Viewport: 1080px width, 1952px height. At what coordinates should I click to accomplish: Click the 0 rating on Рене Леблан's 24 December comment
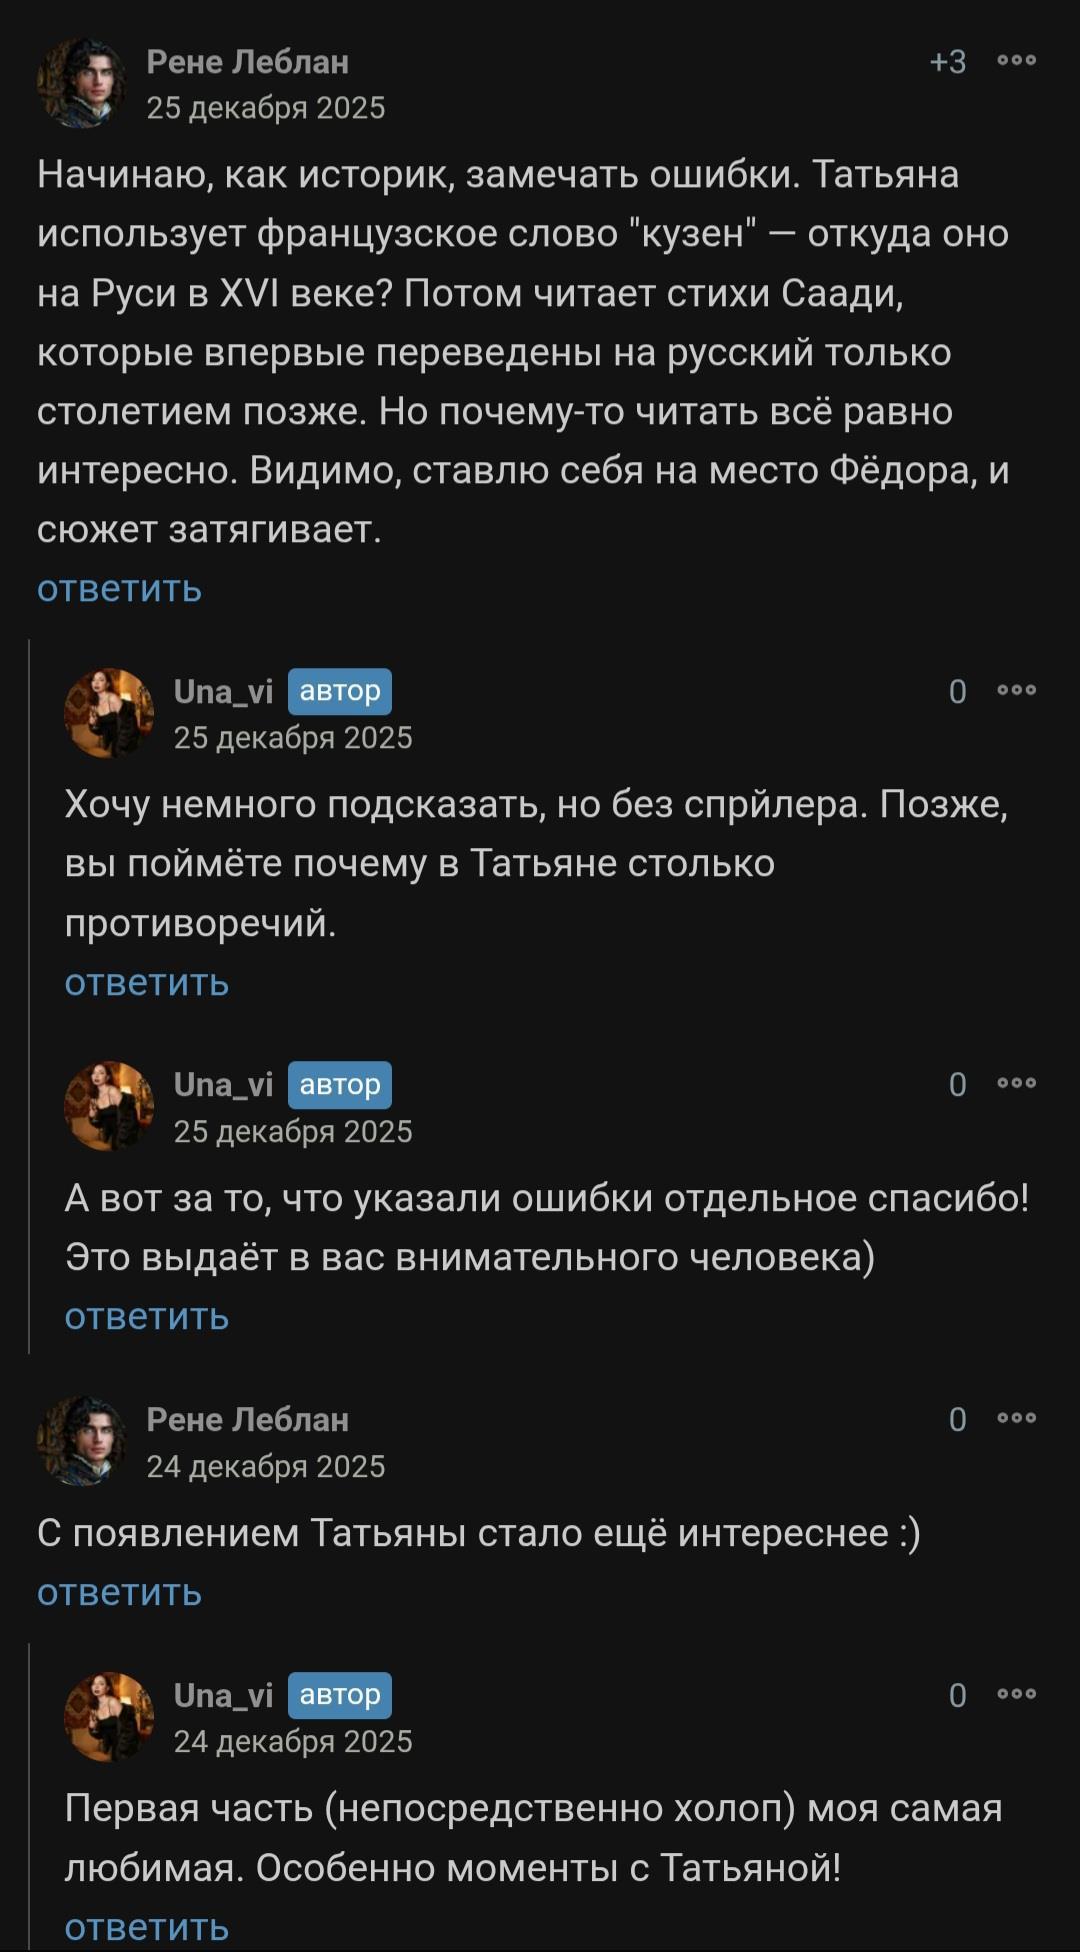(957, 1420)
